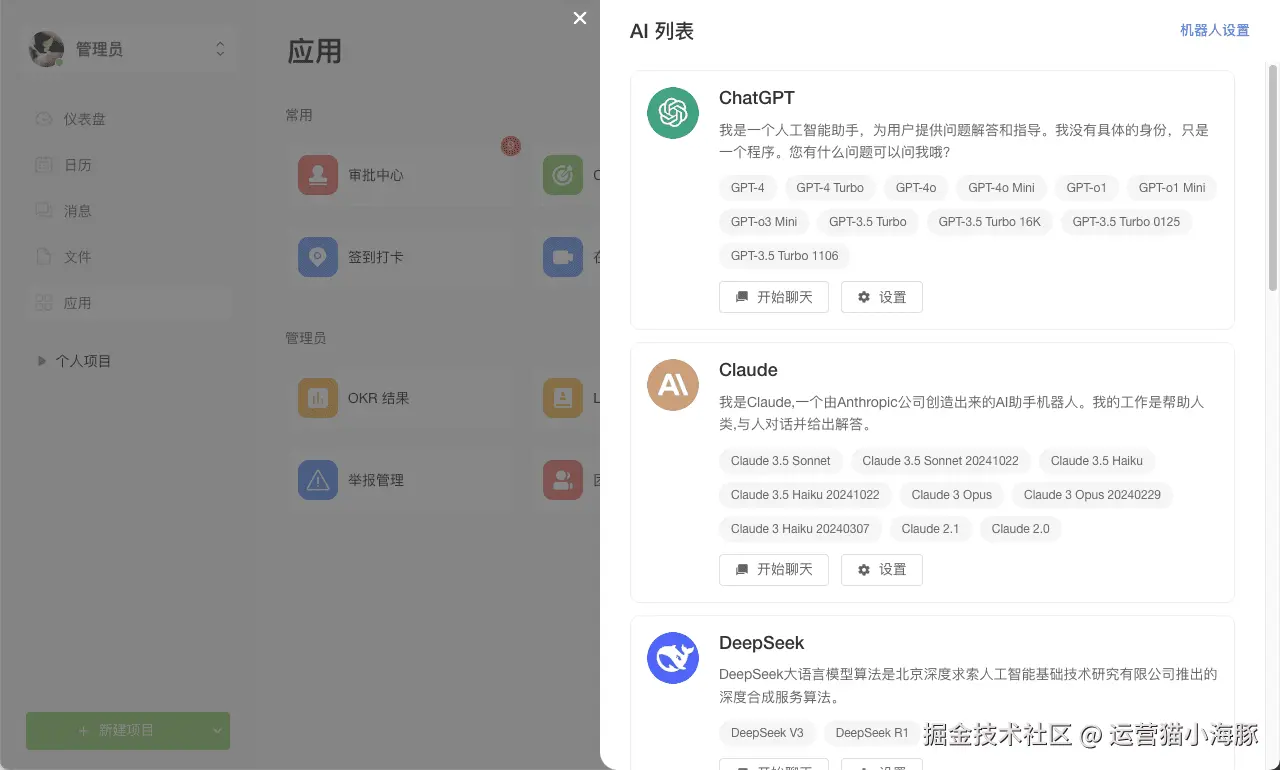Viewport: 1280px width, 770px height.
Task: Click the Claude logo avatar
Action: 673,385
